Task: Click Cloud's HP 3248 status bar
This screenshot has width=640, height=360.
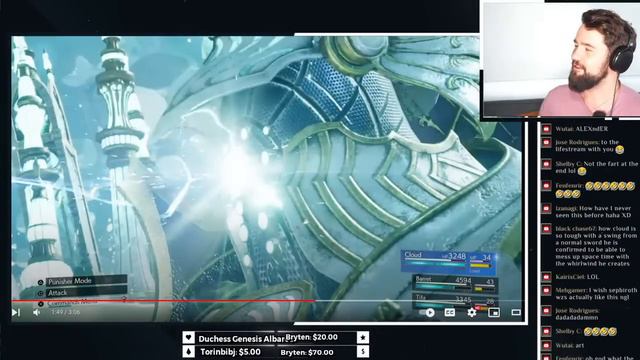Action: [448, 262]
